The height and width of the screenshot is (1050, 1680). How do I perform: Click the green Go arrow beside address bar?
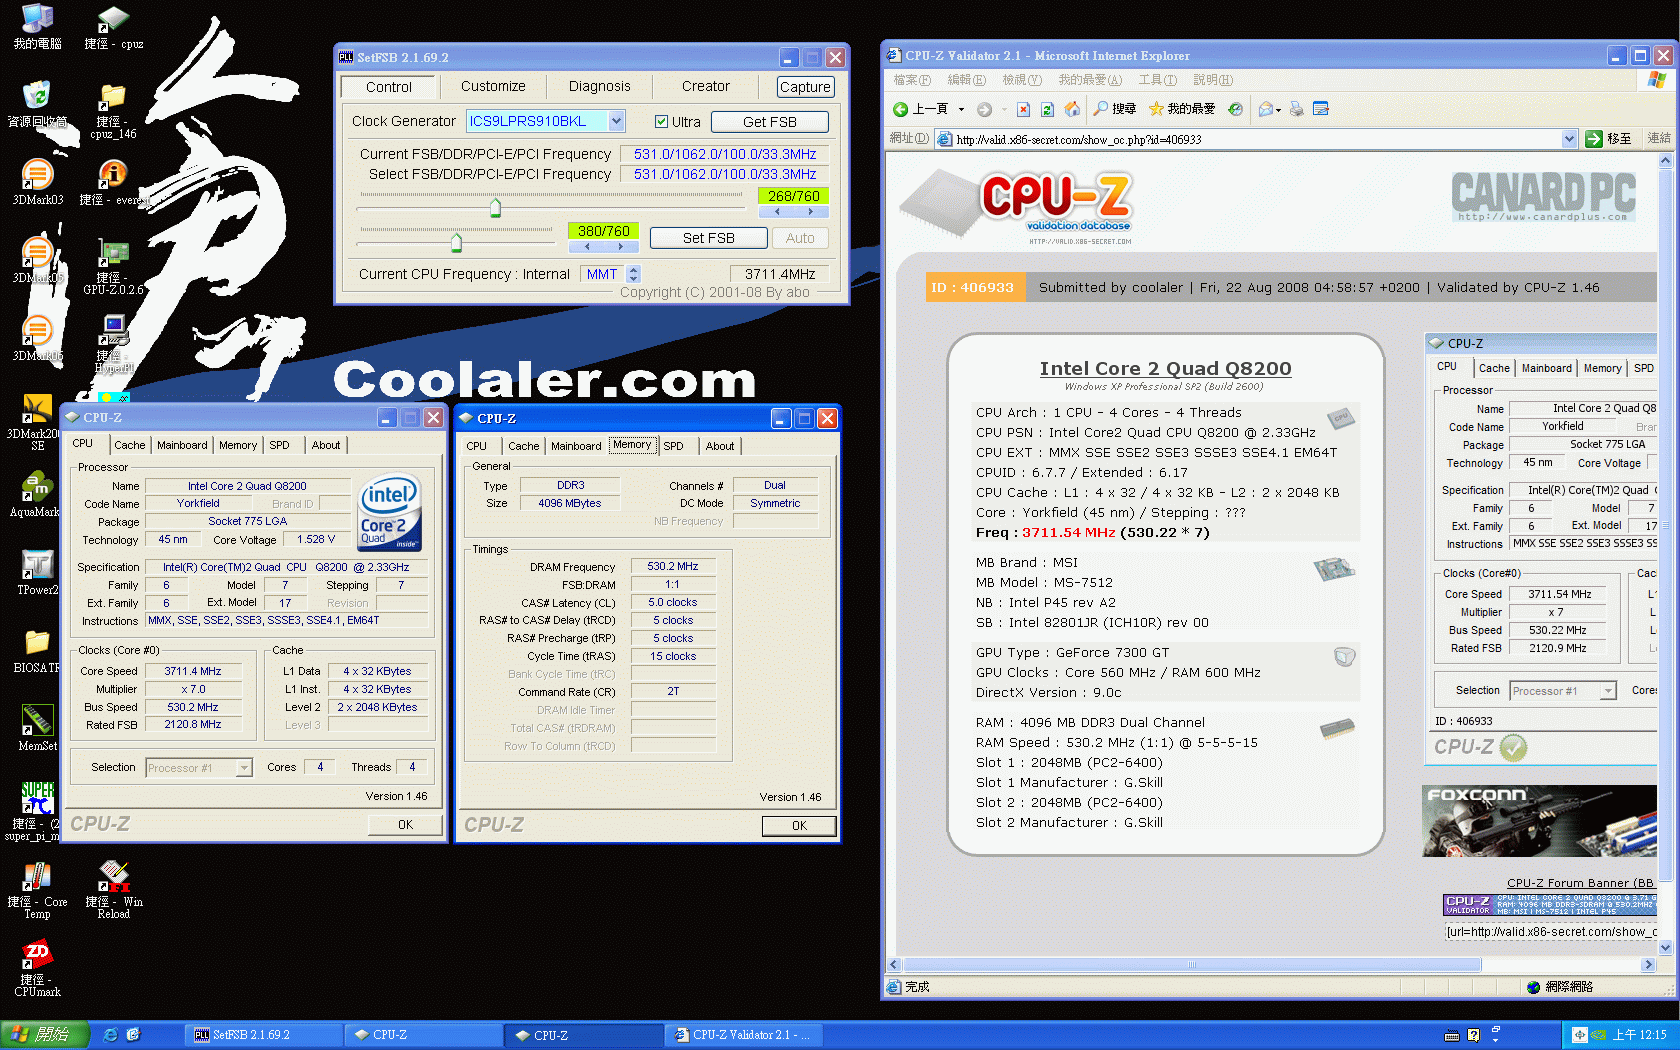tap(1594, 139)
